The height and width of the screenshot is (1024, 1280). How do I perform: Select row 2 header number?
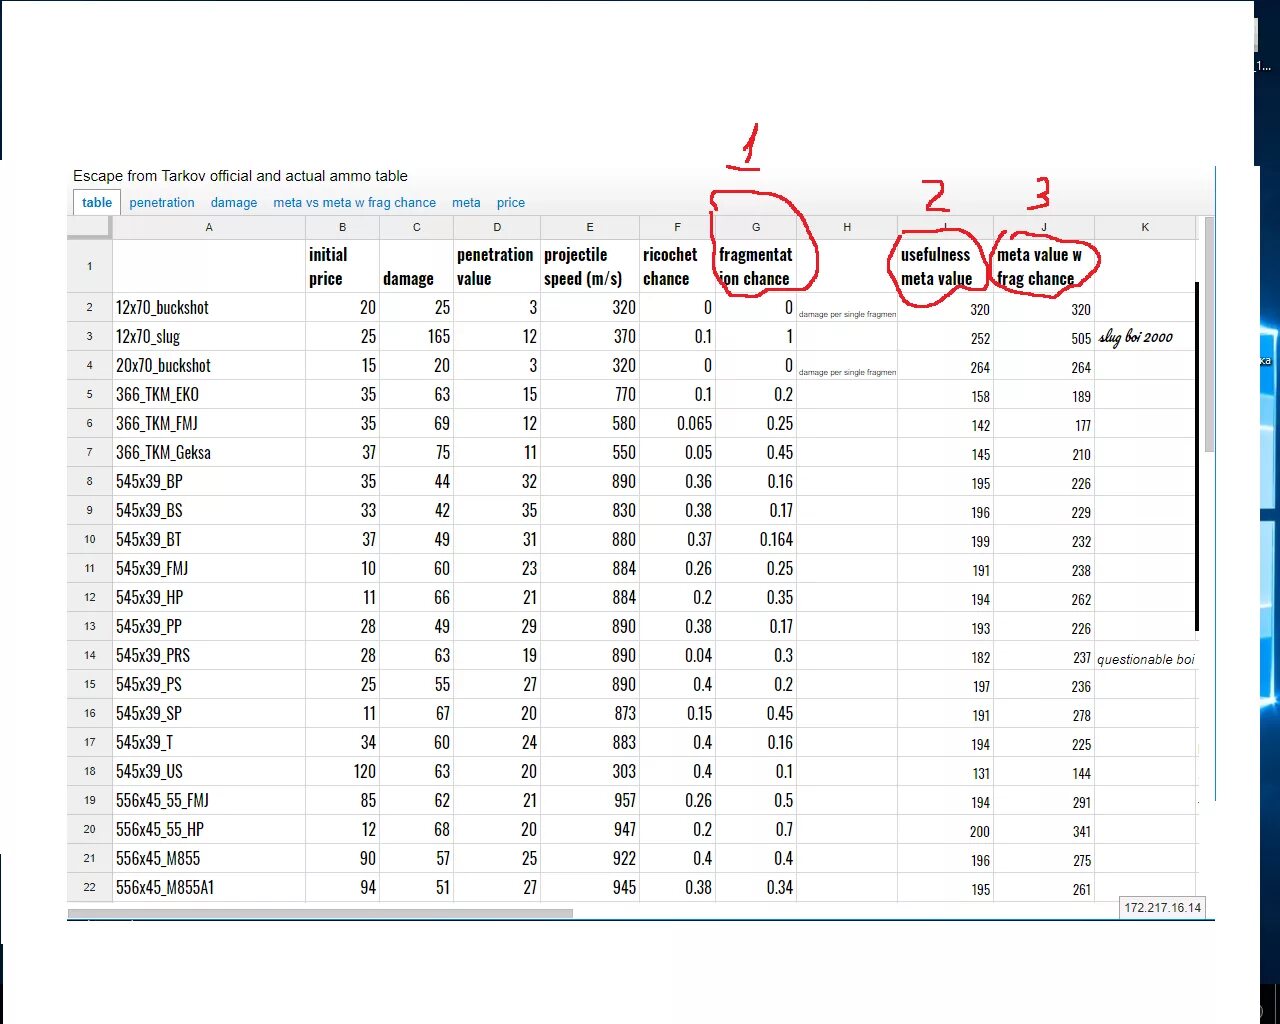tap(90, 307)
